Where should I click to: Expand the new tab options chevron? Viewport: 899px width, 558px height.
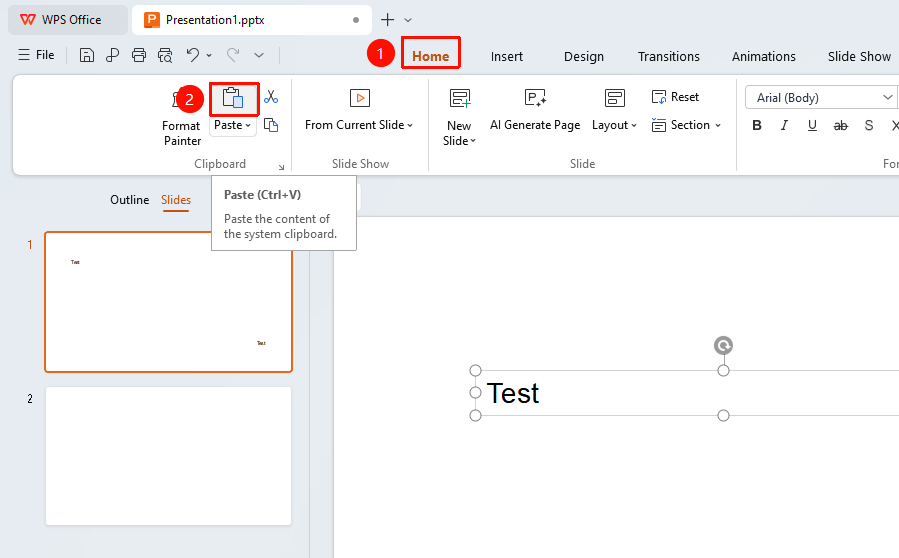408,20
